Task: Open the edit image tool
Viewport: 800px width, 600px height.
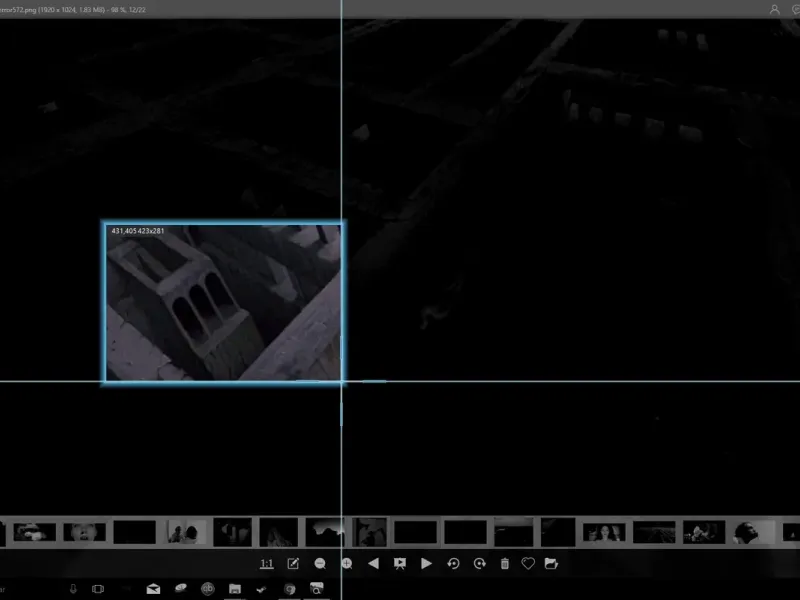Action: [293, 564]
